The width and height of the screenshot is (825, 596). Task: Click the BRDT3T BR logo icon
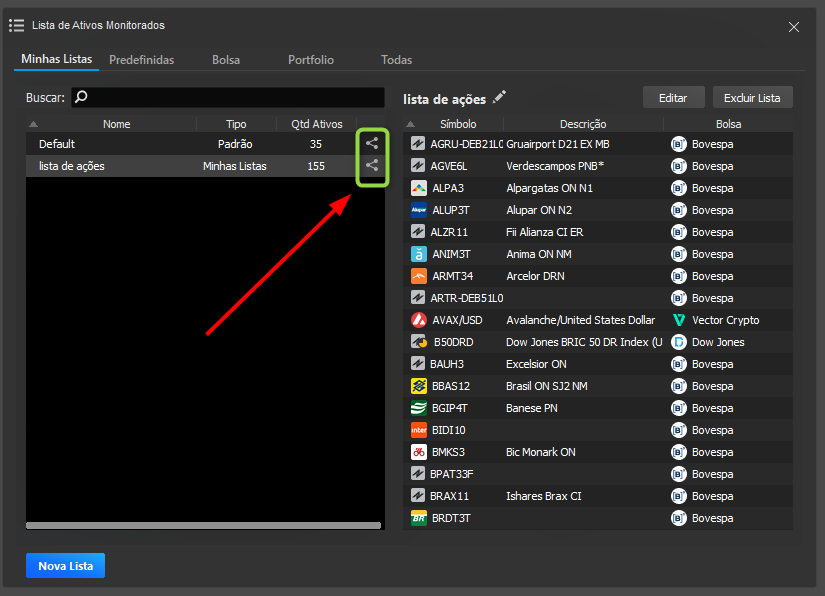418,518
